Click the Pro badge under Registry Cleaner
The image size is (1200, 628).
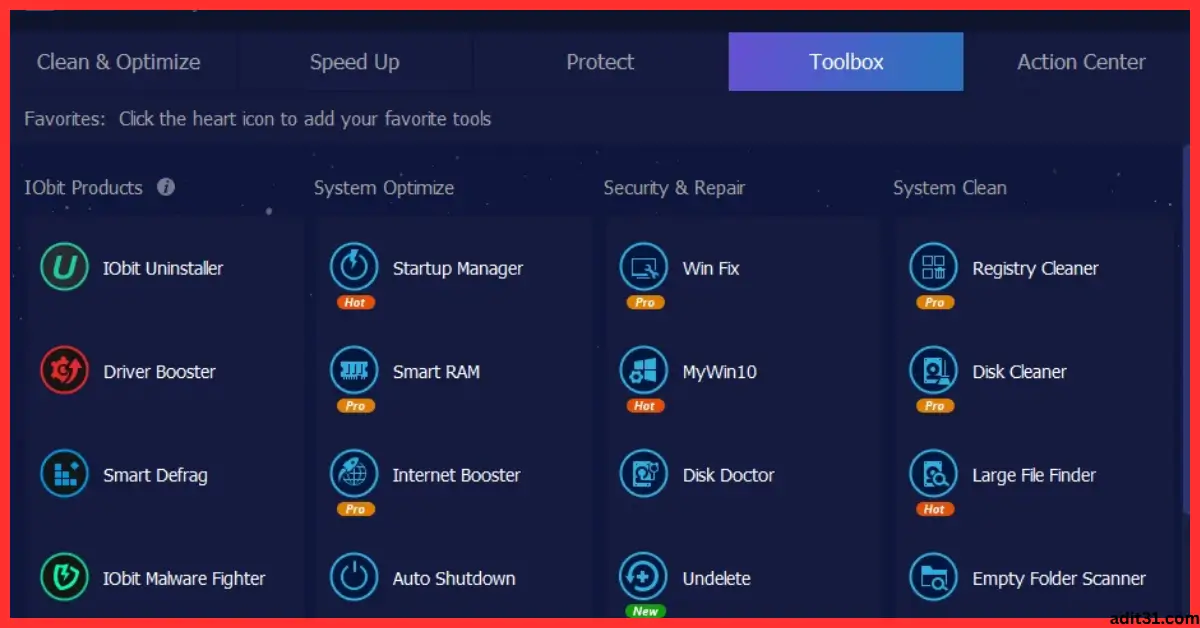(934, 302)
